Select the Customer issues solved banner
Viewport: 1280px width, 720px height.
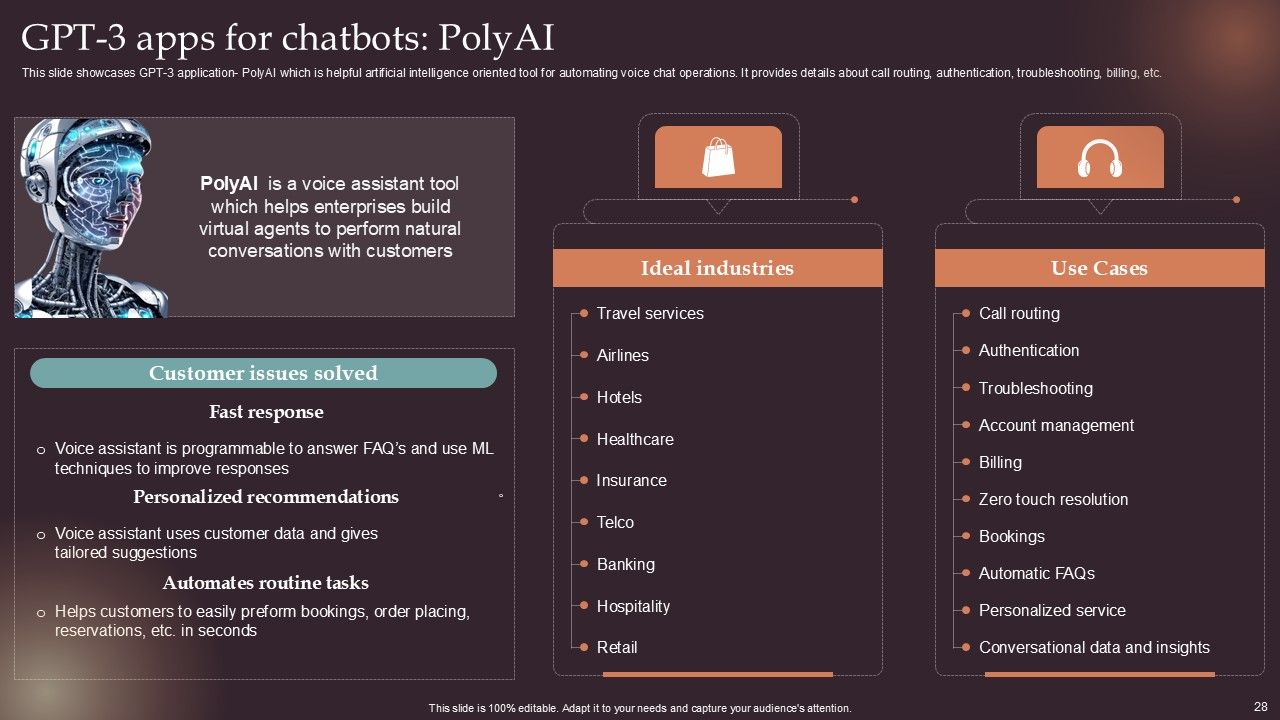click(x=263, y=373)
